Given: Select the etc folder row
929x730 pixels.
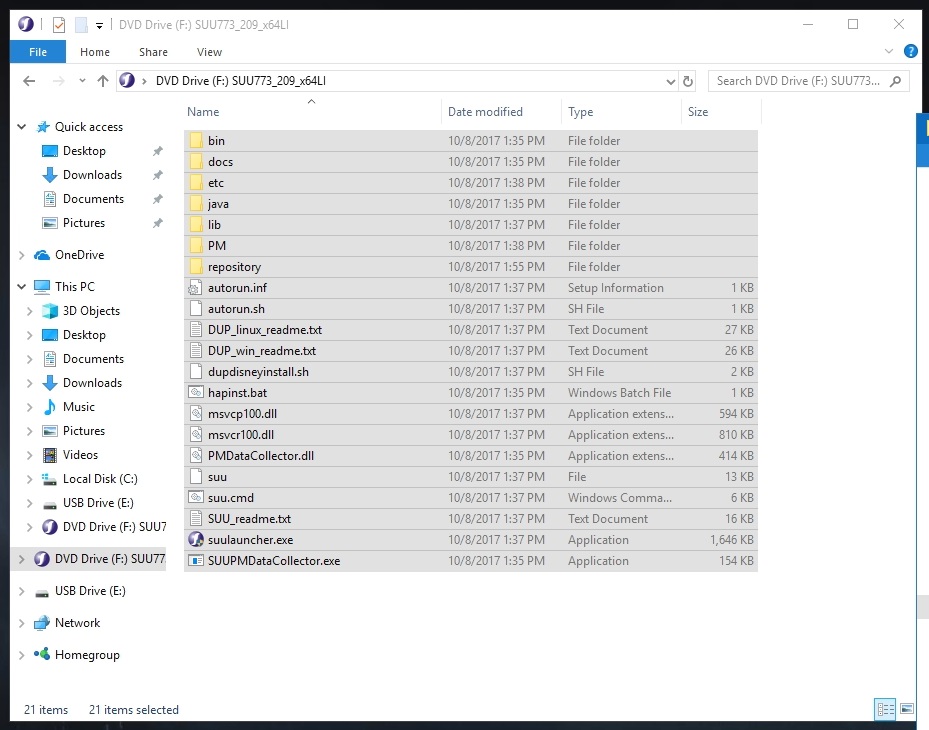Looking at the screenshot, I should pos(471,183).
